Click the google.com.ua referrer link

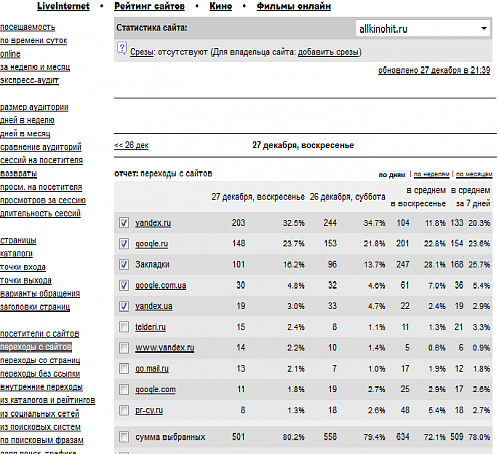[x=161, y=286]
